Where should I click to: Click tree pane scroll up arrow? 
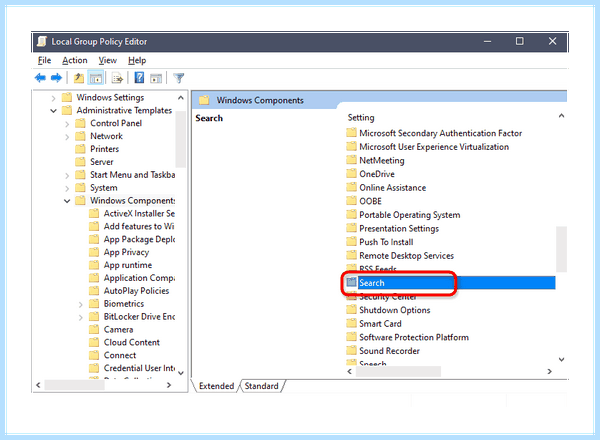tap(181, 98)
